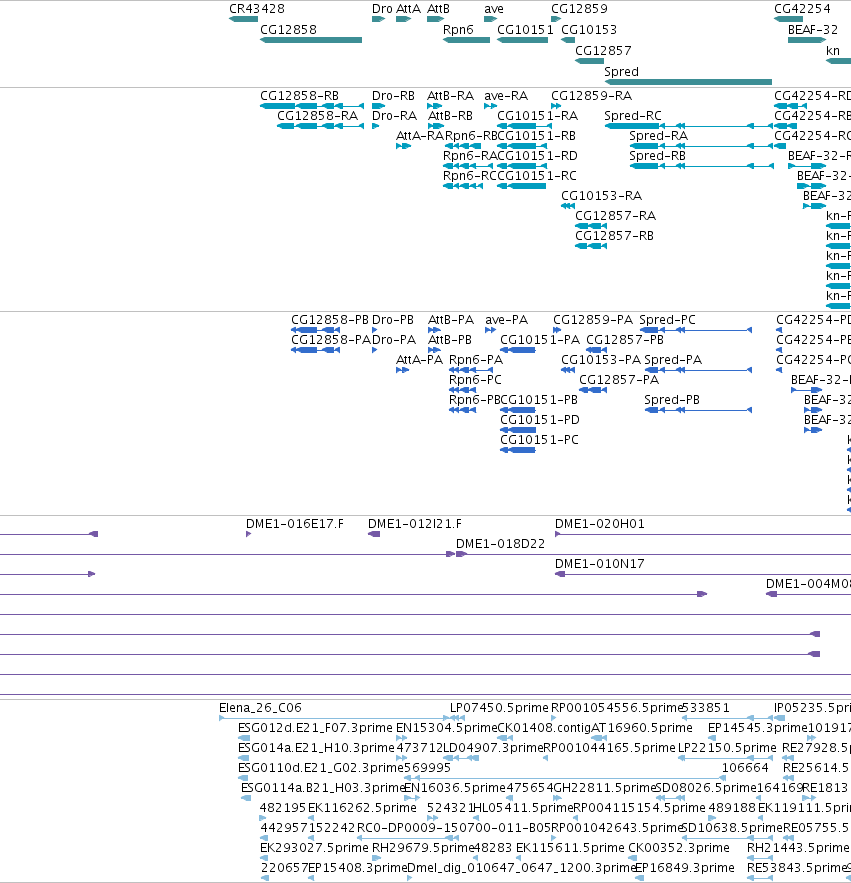Screen dimensions: 851x883
Task: Click the CG12859 gene label in gene track
Action: (579, 8)
